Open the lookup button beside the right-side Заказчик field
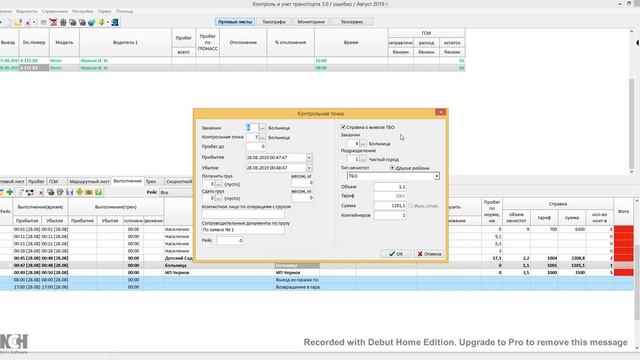Screen dimensions: 640x360 tap(363, 144)
